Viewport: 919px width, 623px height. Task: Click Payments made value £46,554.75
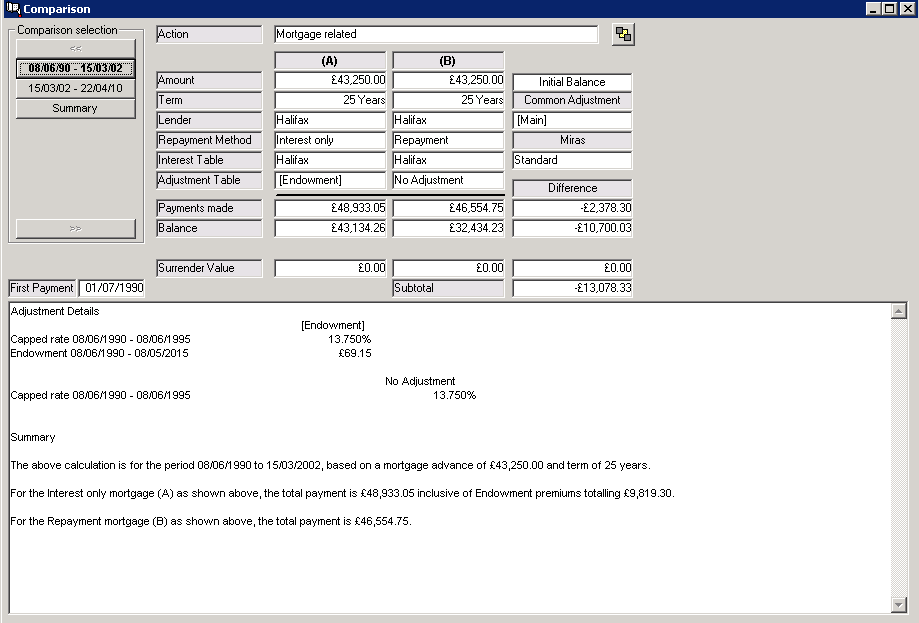(448, 208)
